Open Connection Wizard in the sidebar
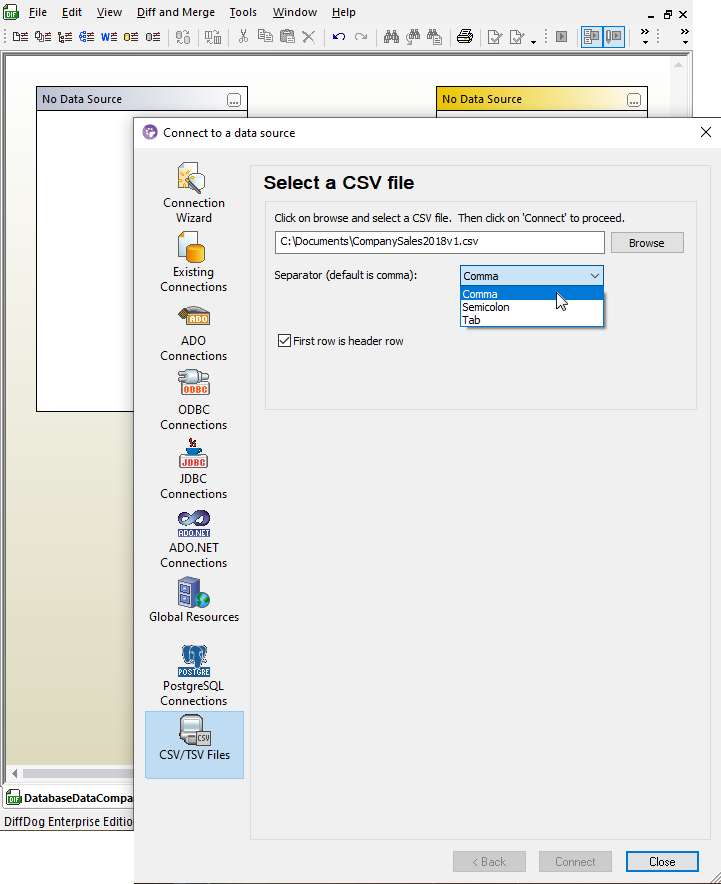This screenshot has height=884, width=721. tap(194, 193)
